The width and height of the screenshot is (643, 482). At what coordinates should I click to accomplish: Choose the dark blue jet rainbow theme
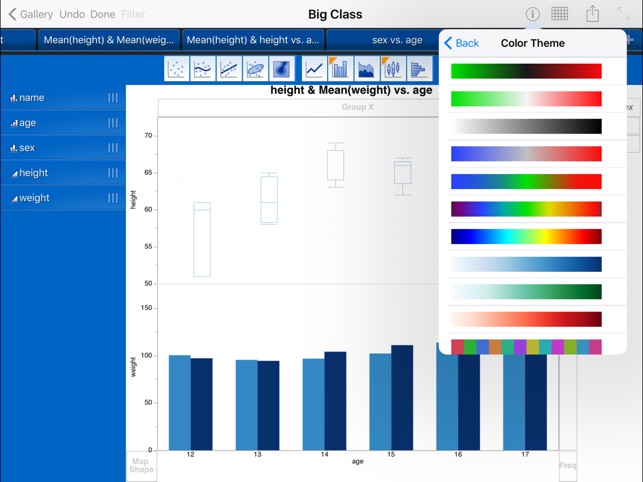526,237
